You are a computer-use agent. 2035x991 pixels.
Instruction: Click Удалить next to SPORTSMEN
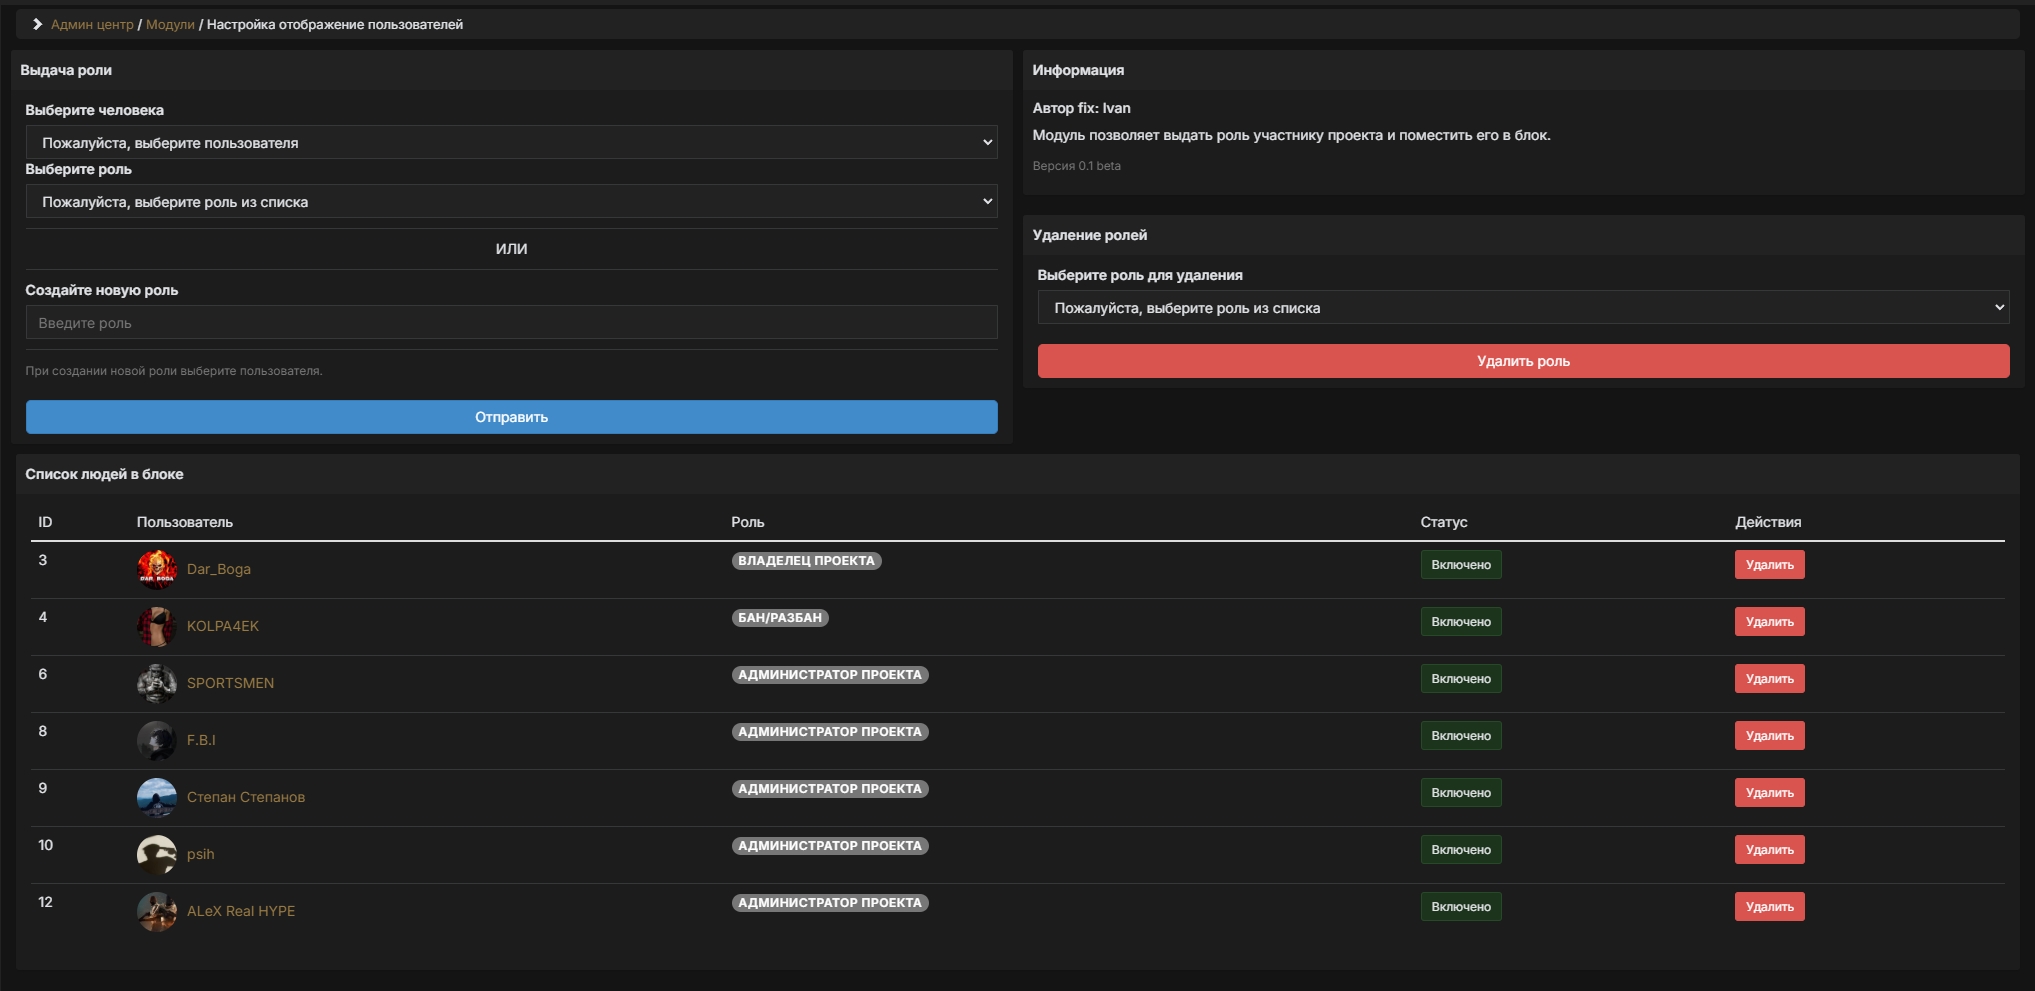1770,678
